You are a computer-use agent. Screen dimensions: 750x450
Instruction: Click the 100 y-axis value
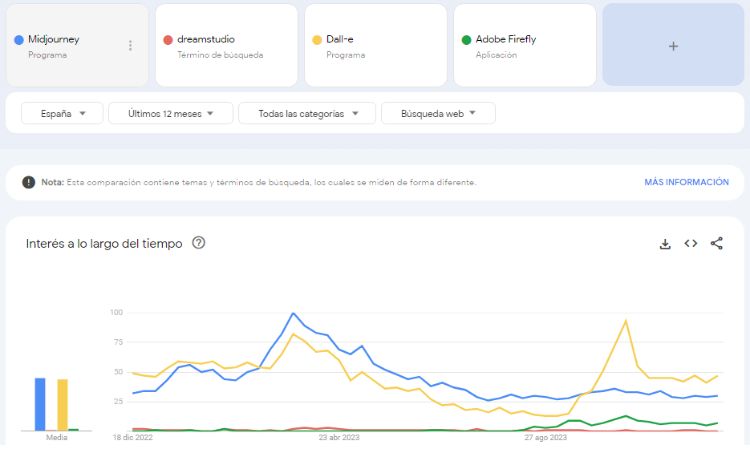point(116,312)
